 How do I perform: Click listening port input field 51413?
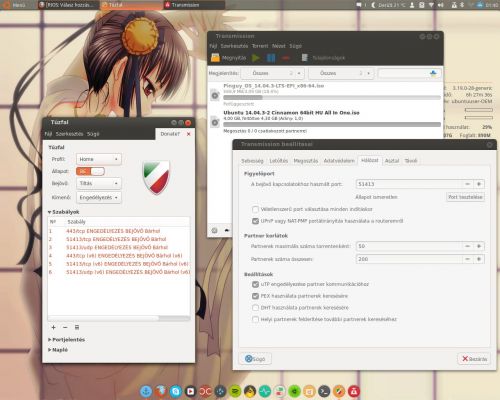click(409, 184)
